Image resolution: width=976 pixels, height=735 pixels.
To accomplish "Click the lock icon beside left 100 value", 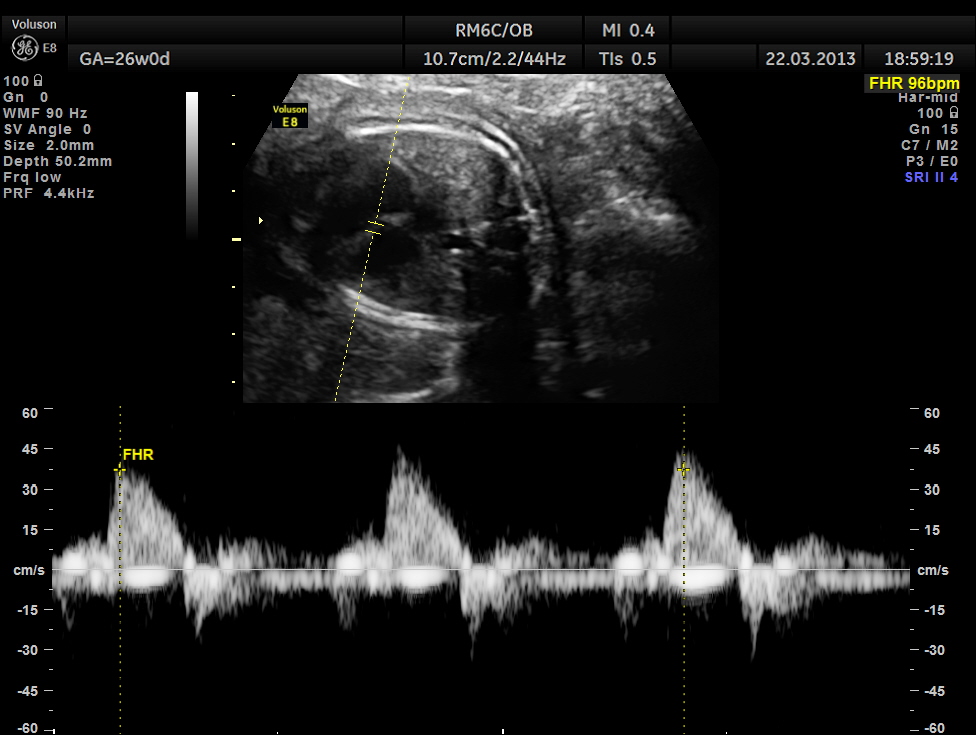I will click(x=38, y=81).
